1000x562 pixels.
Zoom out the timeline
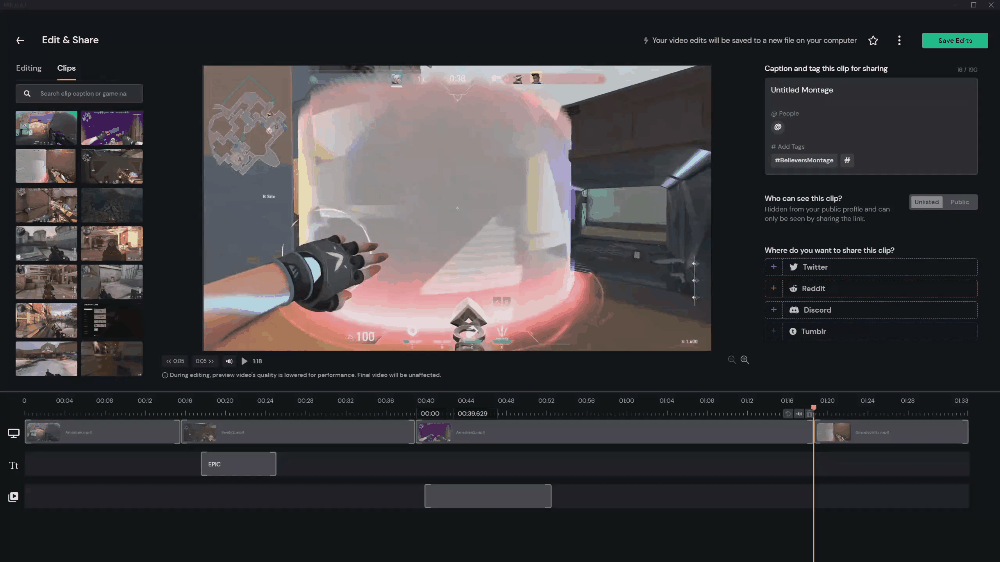pyautogui.click(x=732, y=360)
